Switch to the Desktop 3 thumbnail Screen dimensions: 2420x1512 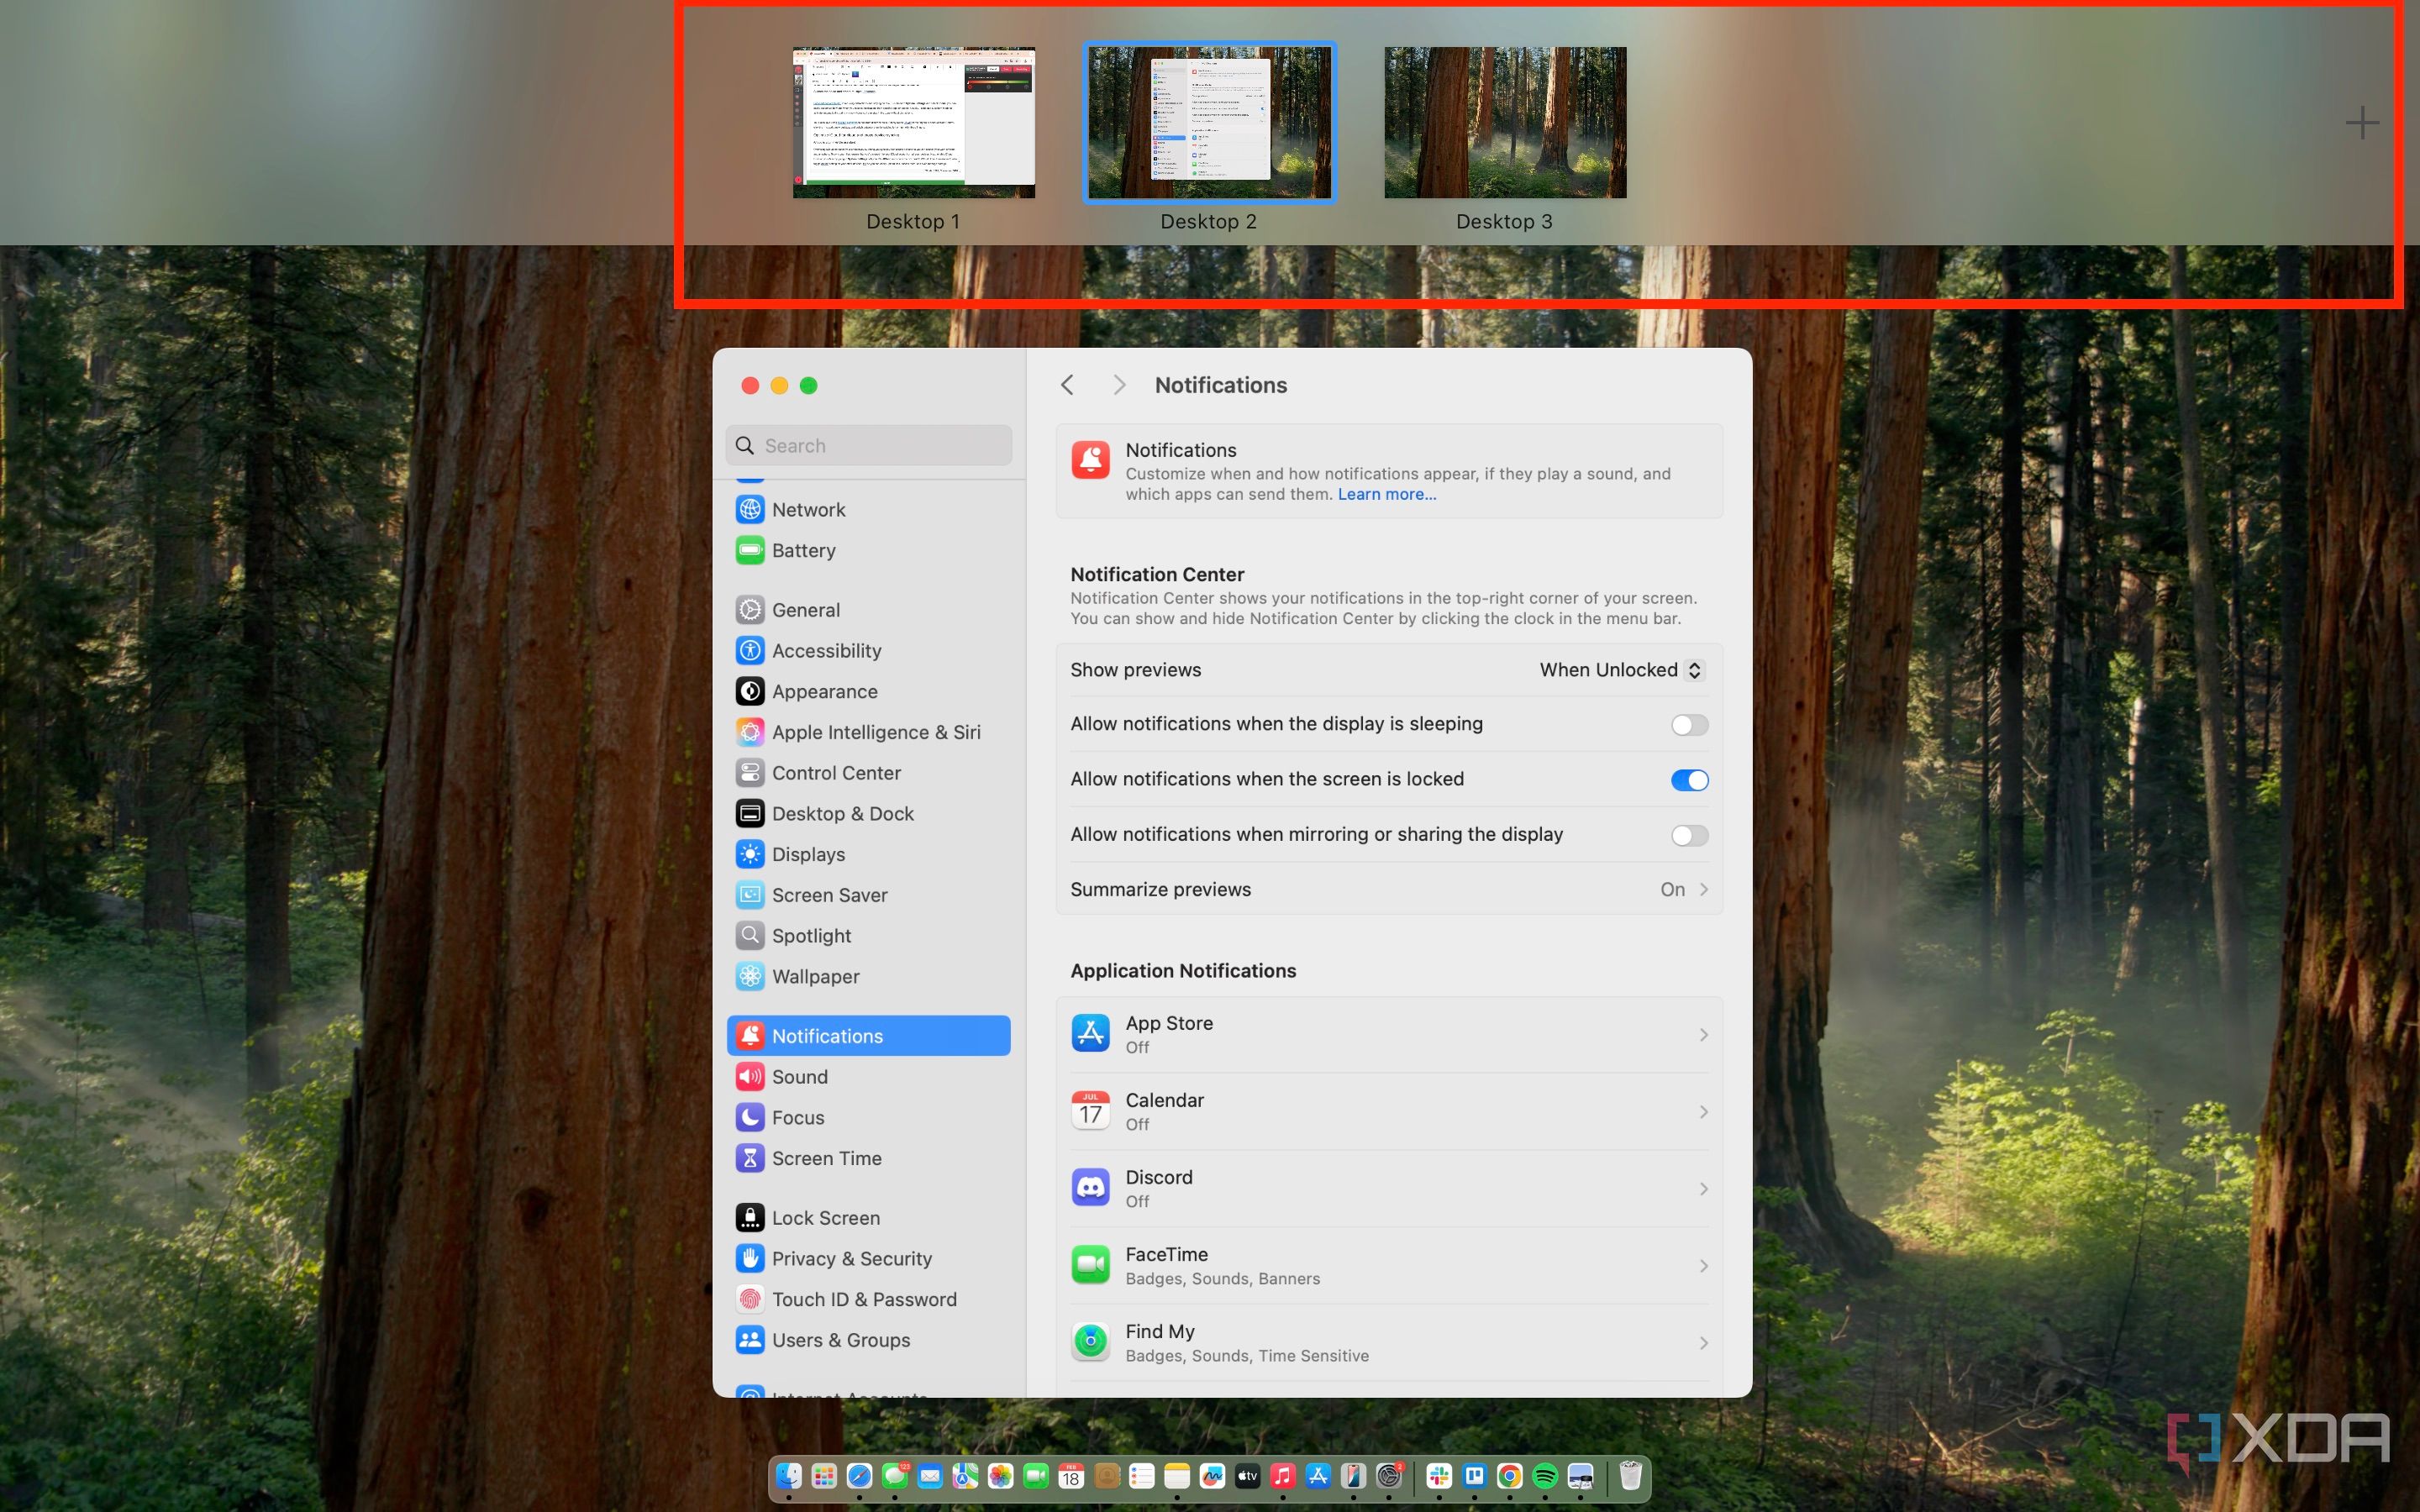1504,122
